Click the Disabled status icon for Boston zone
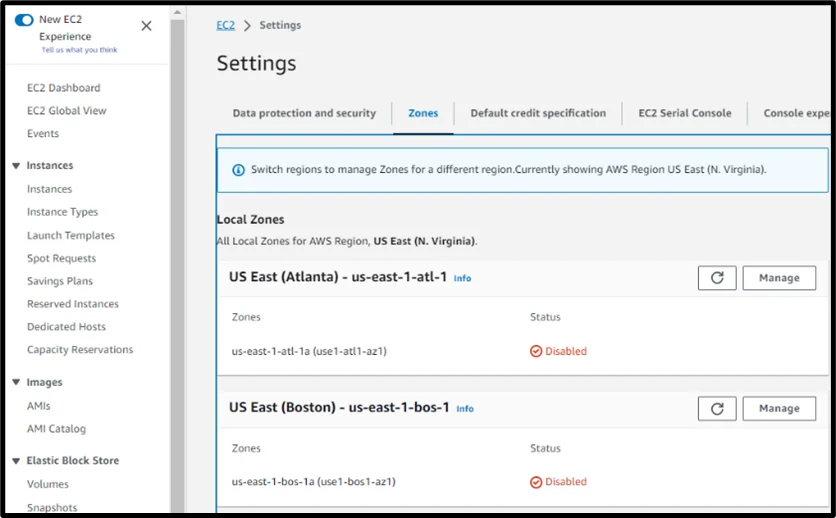This screenshot has height=518, width=836. click(536, 481)
